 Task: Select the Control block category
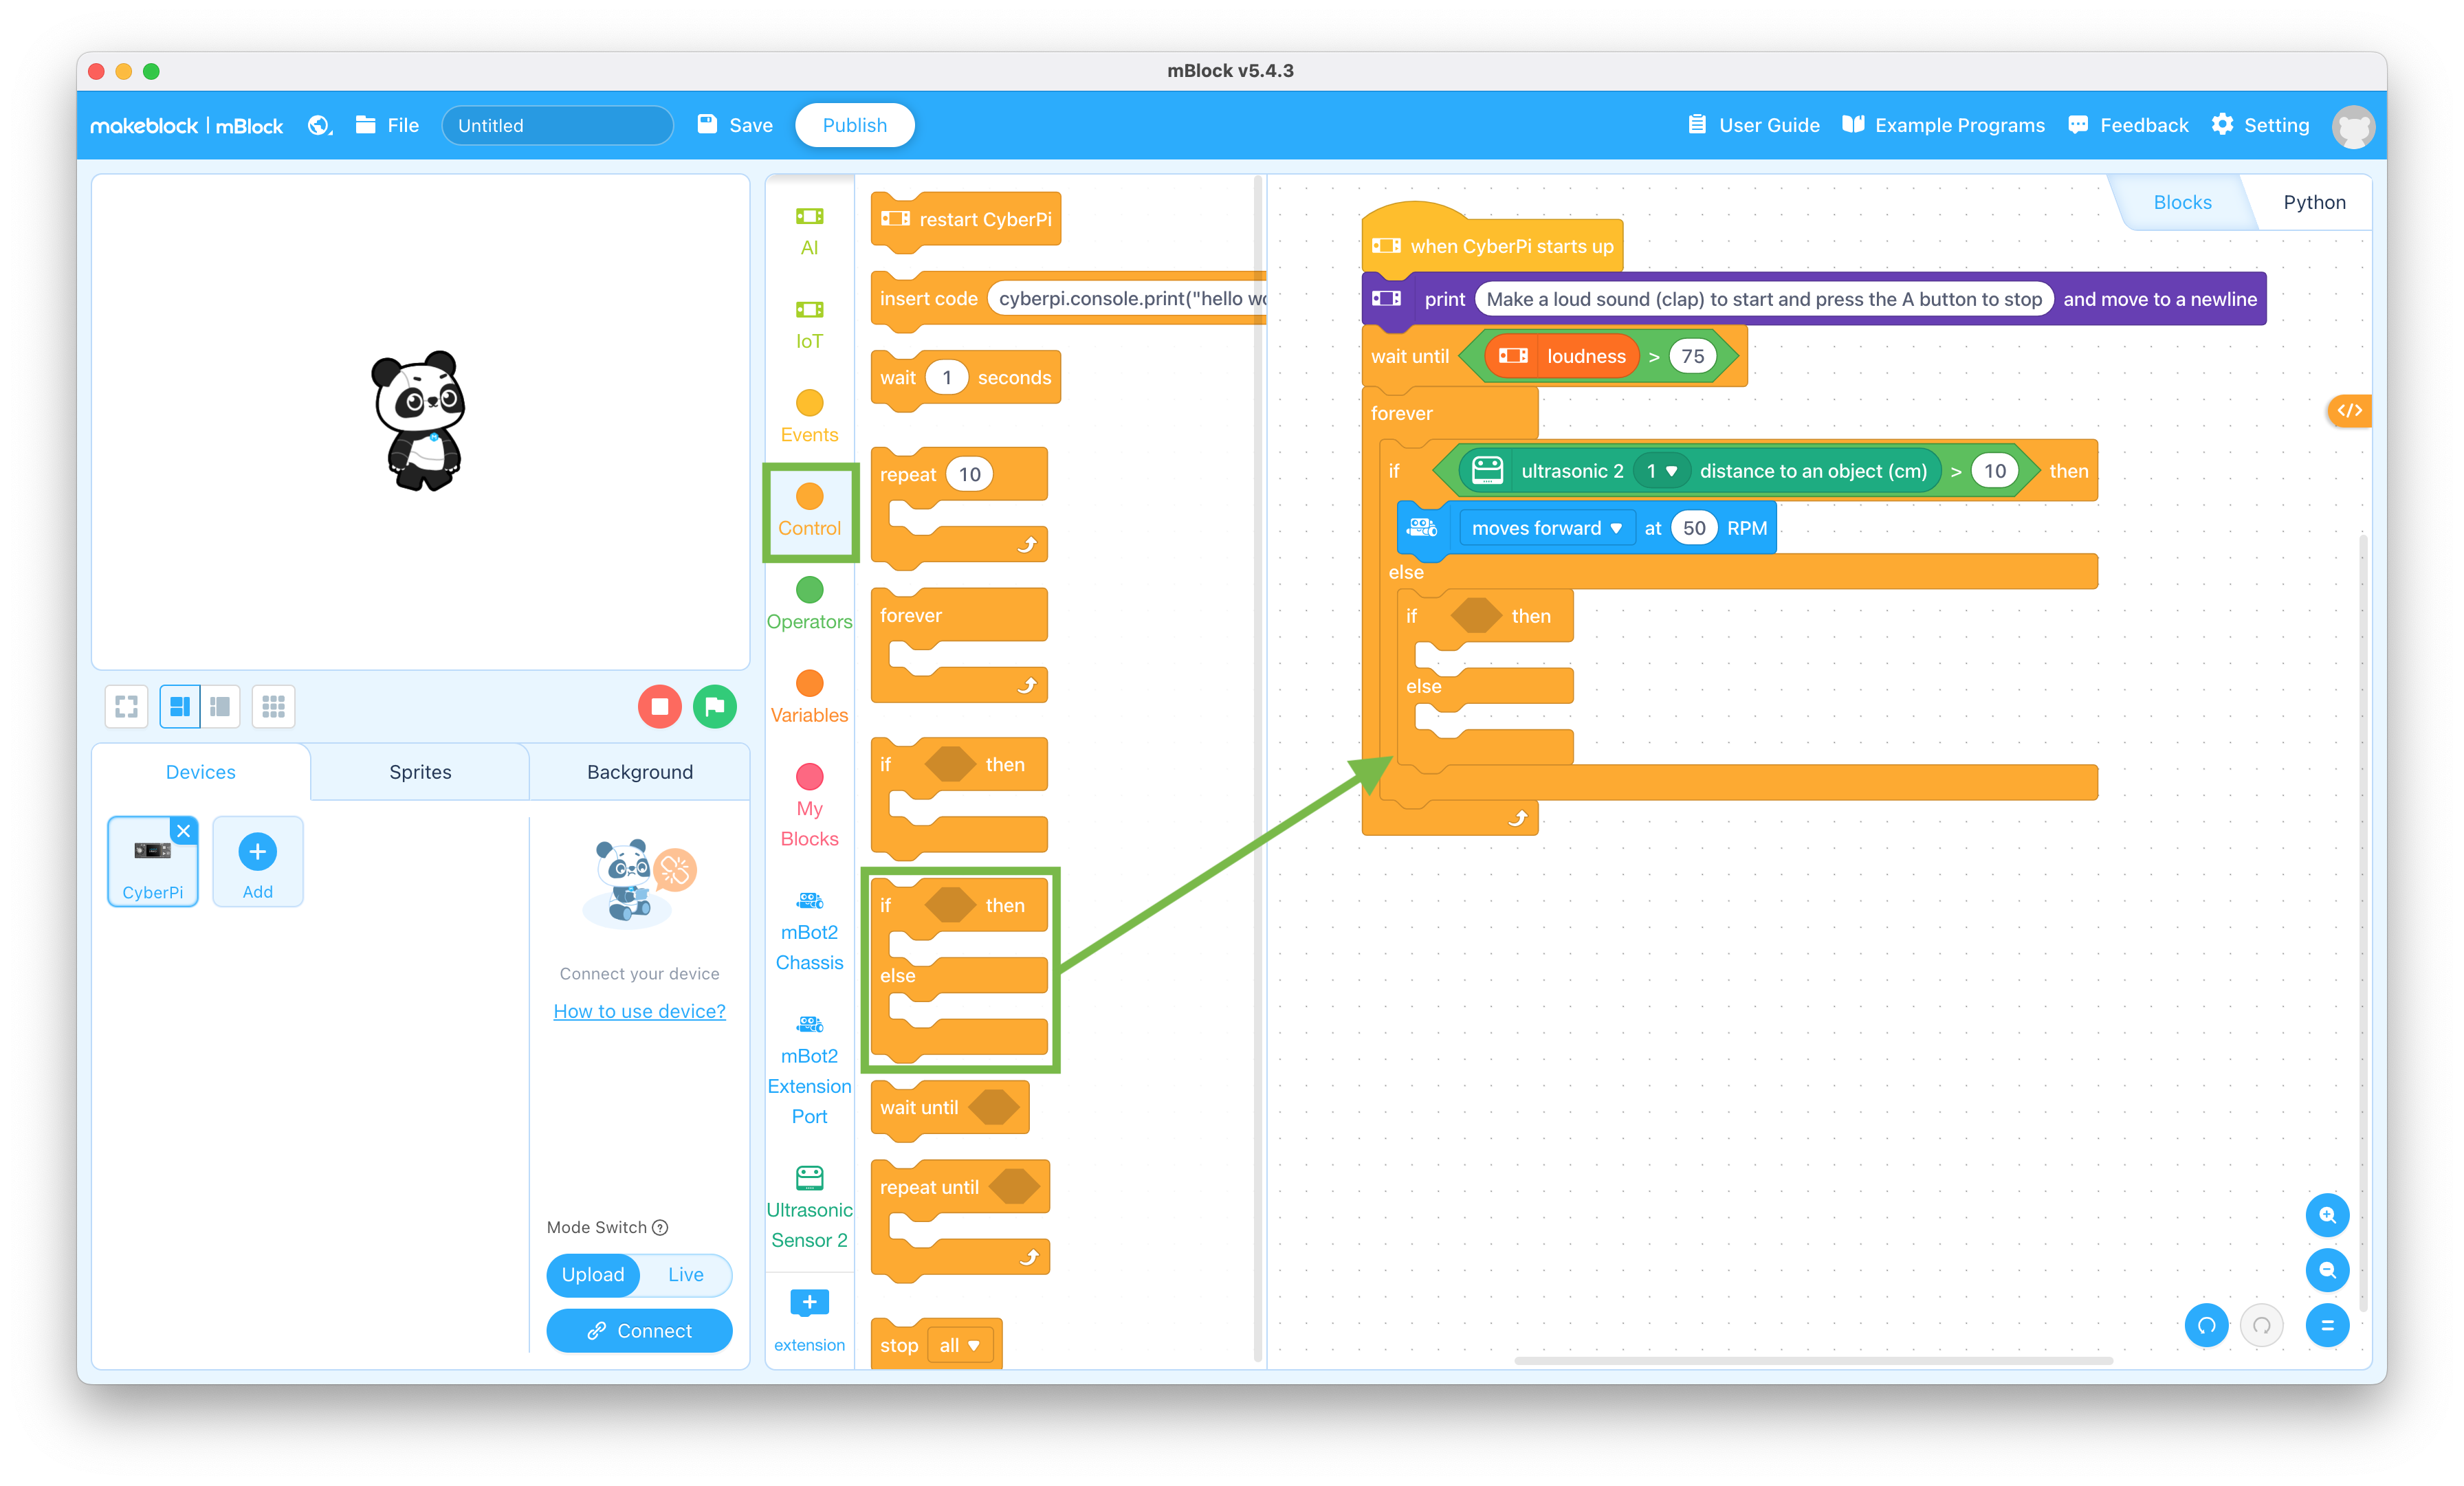(809, 511)
